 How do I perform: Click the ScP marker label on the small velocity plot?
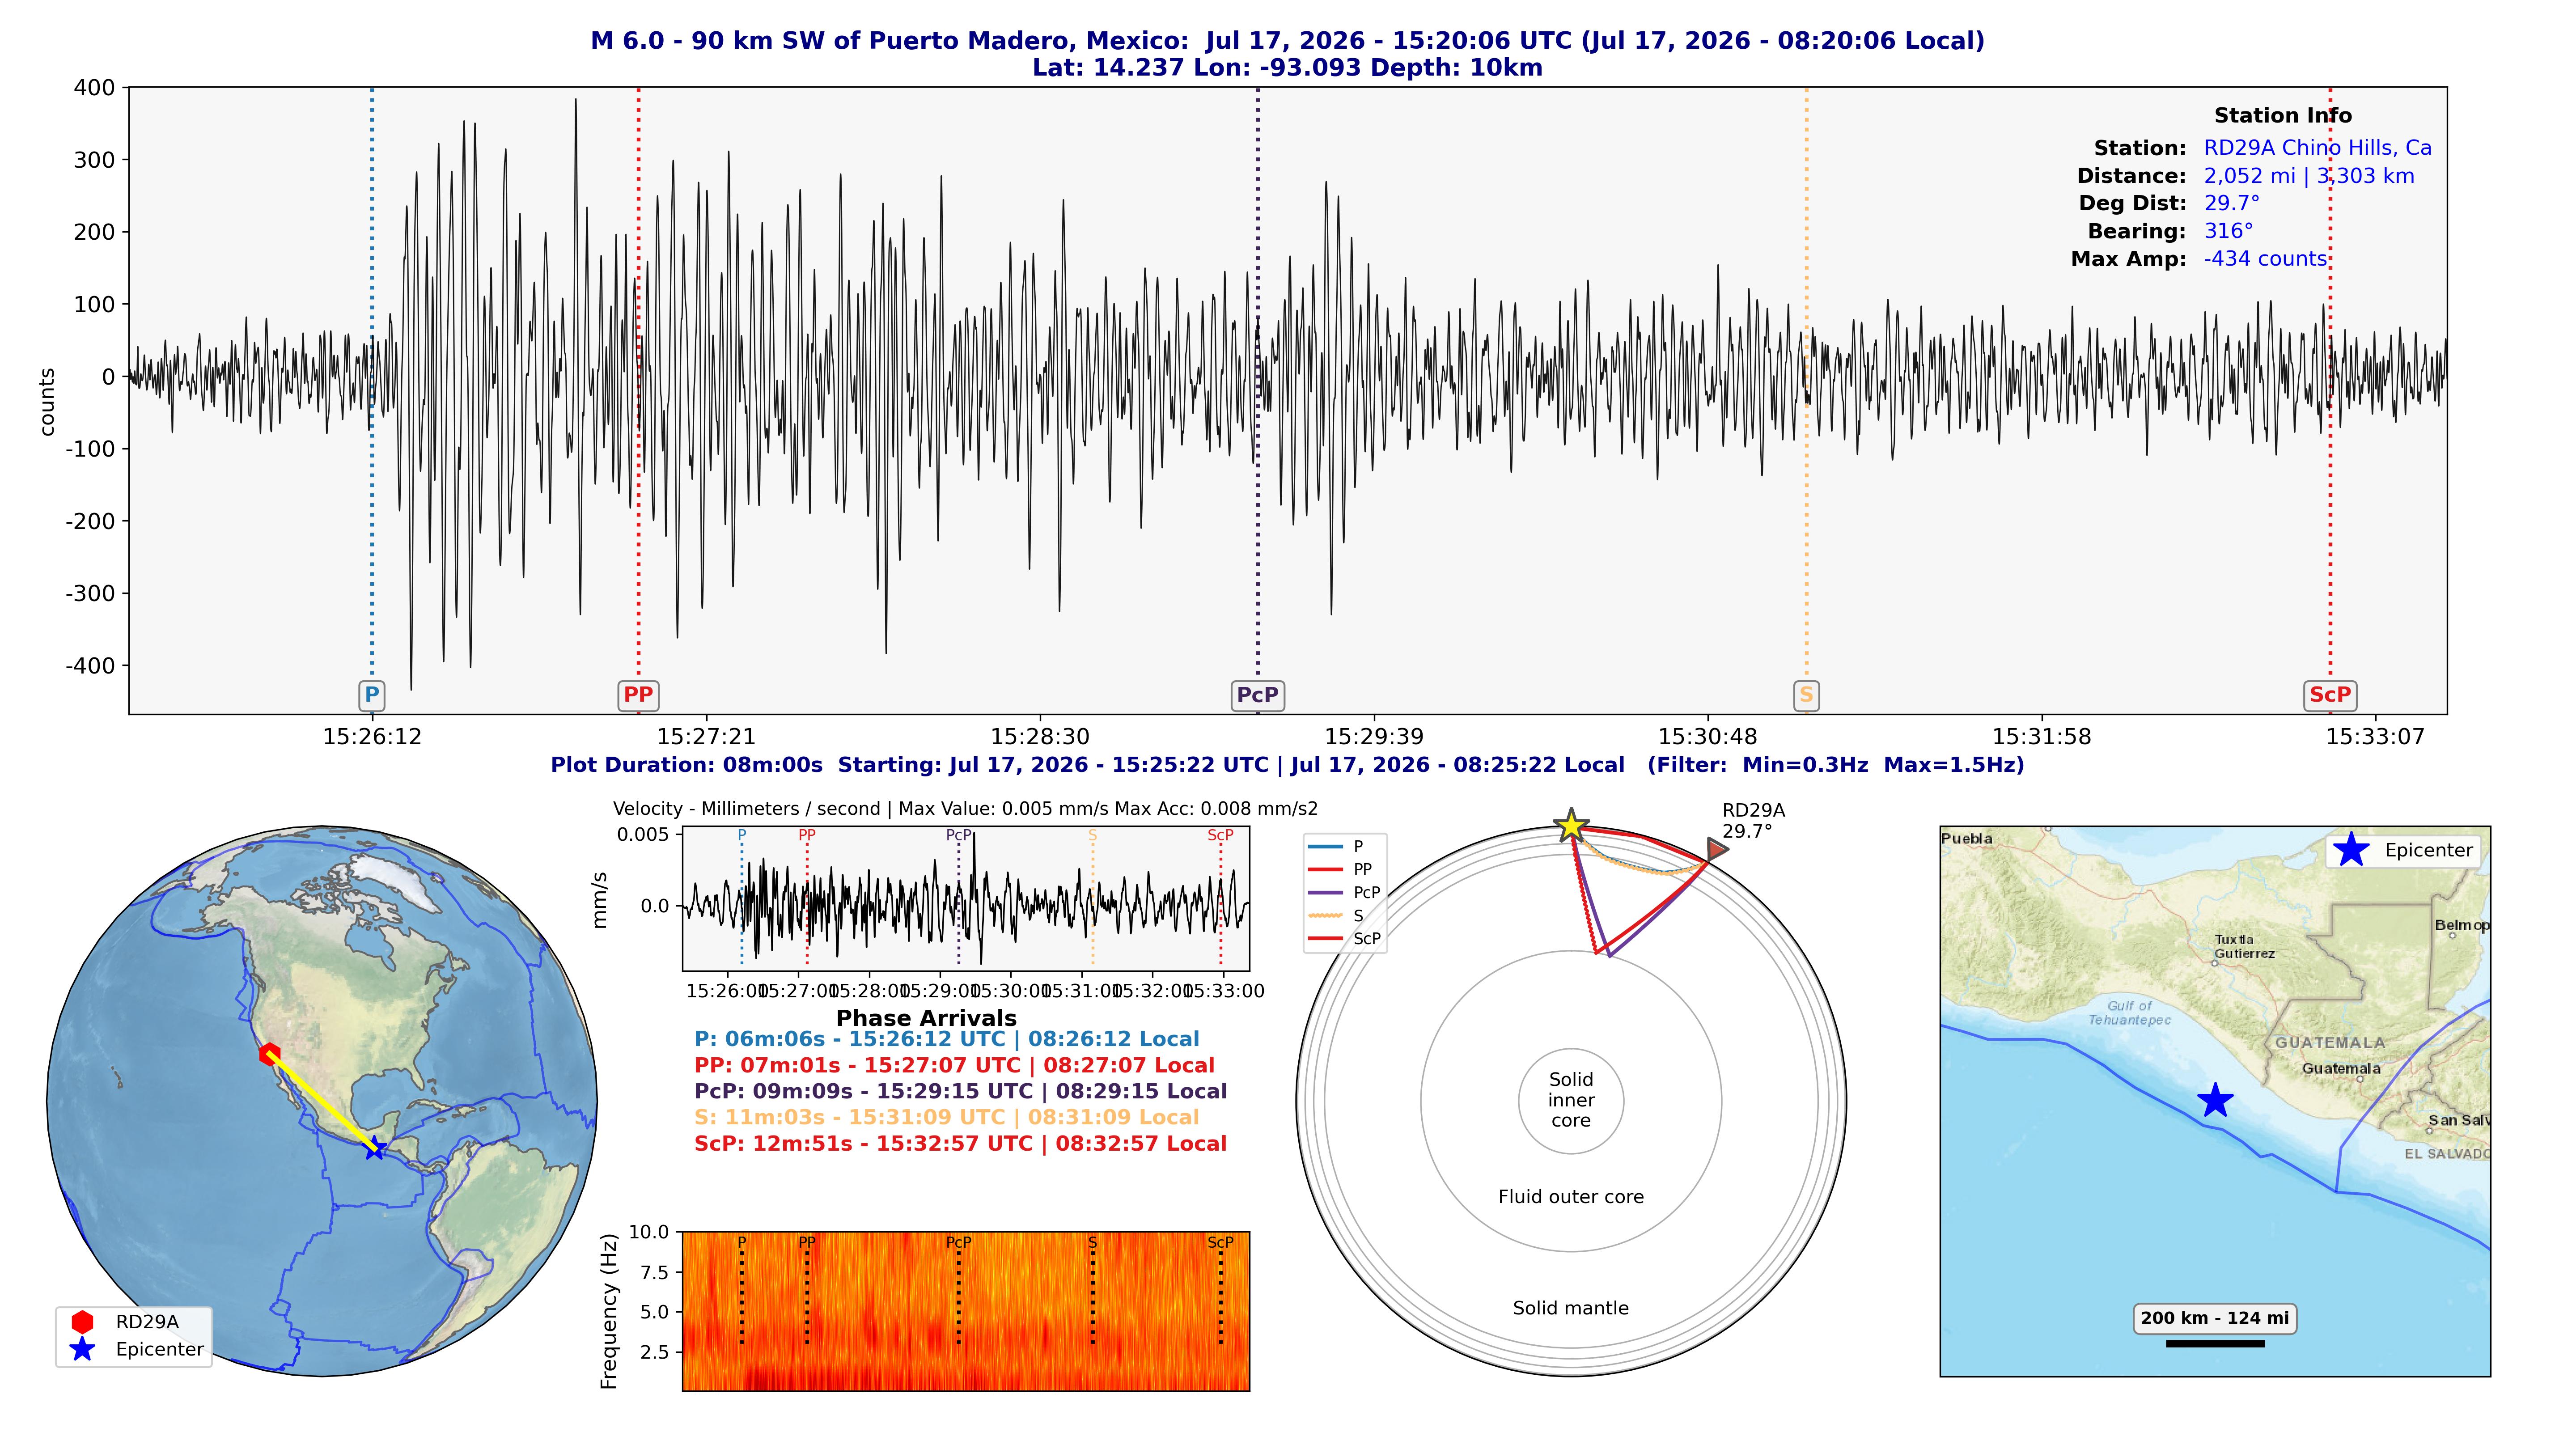tap(1220, 835)
